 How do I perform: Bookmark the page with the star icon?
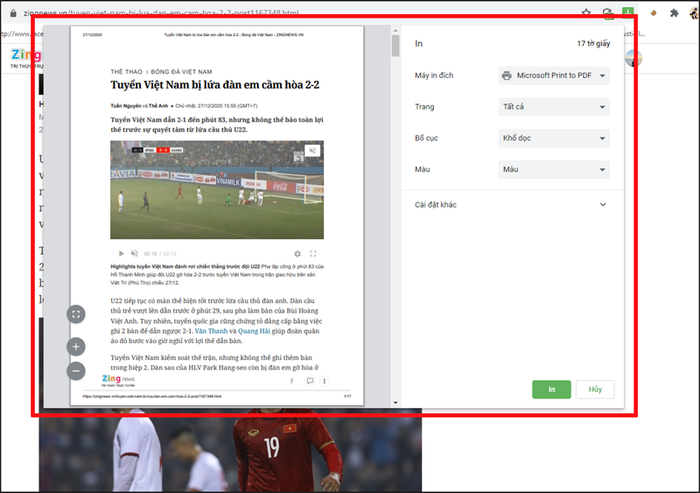[x=586, y=13]
